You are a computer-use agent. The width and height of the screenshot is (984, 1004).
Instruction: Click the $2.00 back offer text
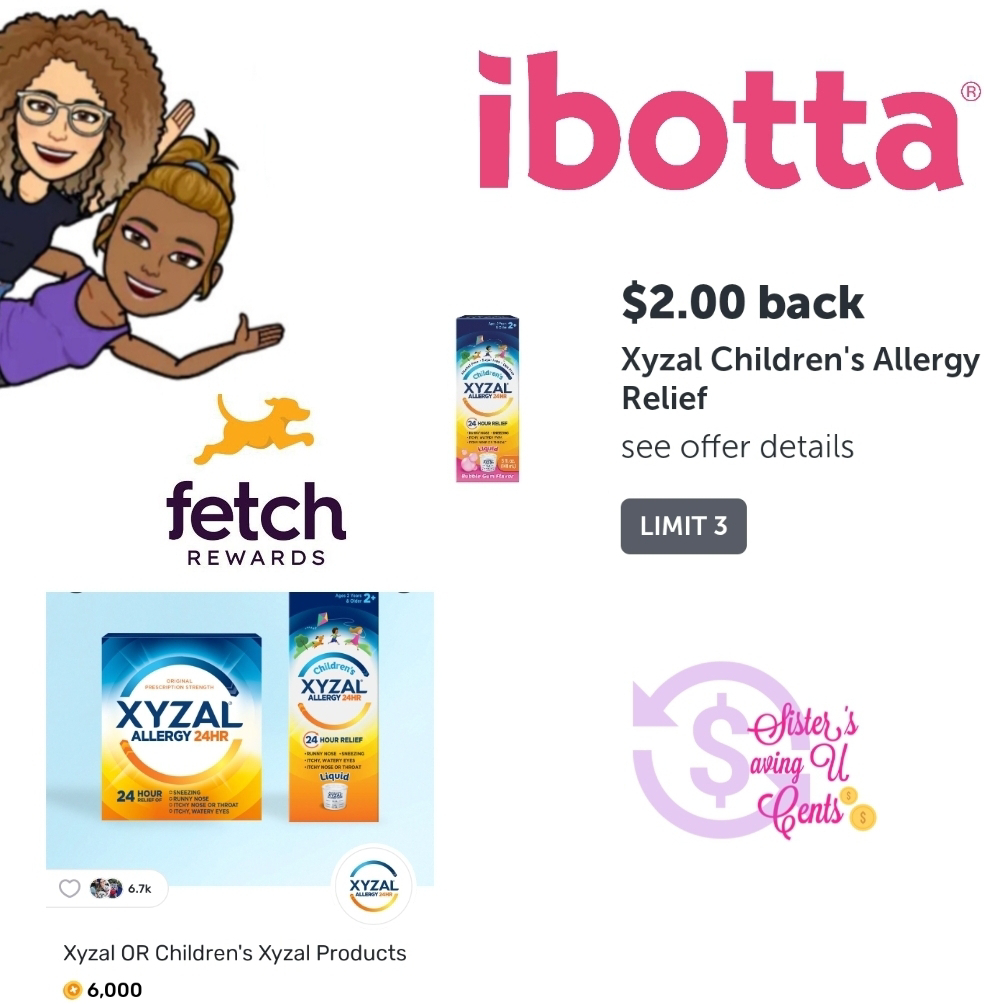point(743,302)
